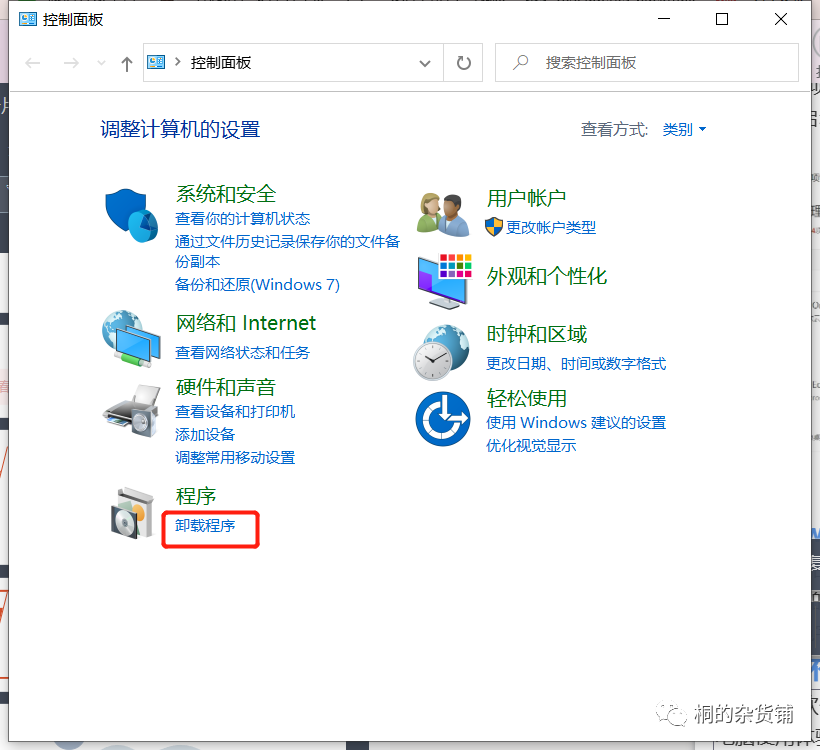
Task: Click 更改帐户类型 link
Action: point(550,227)
